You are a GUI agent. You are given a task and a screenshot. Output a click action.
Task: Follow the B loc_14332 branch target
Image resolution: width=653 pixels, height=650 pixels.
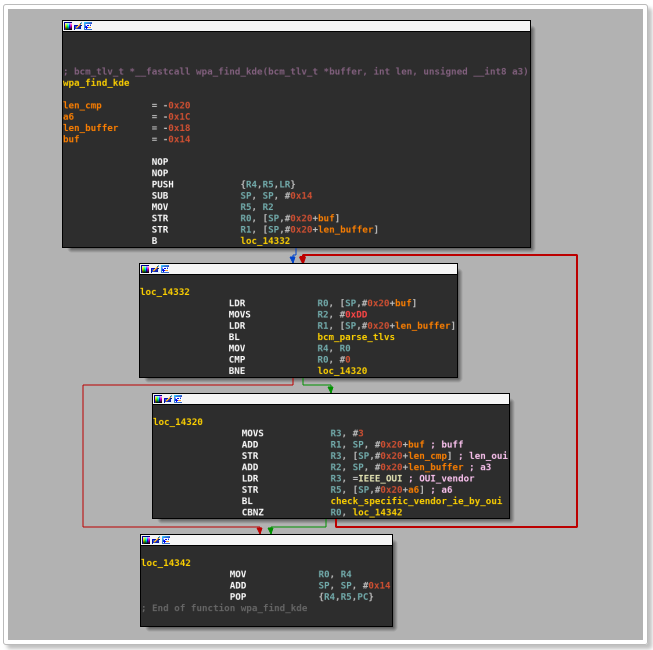[265, 241]
